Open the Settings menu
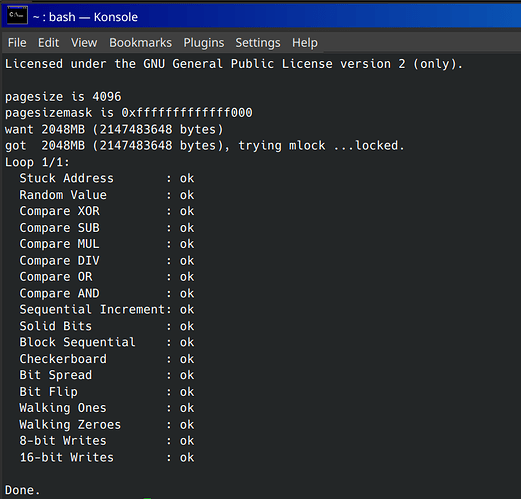Screen dimensions: 521x499 point(258,43)
